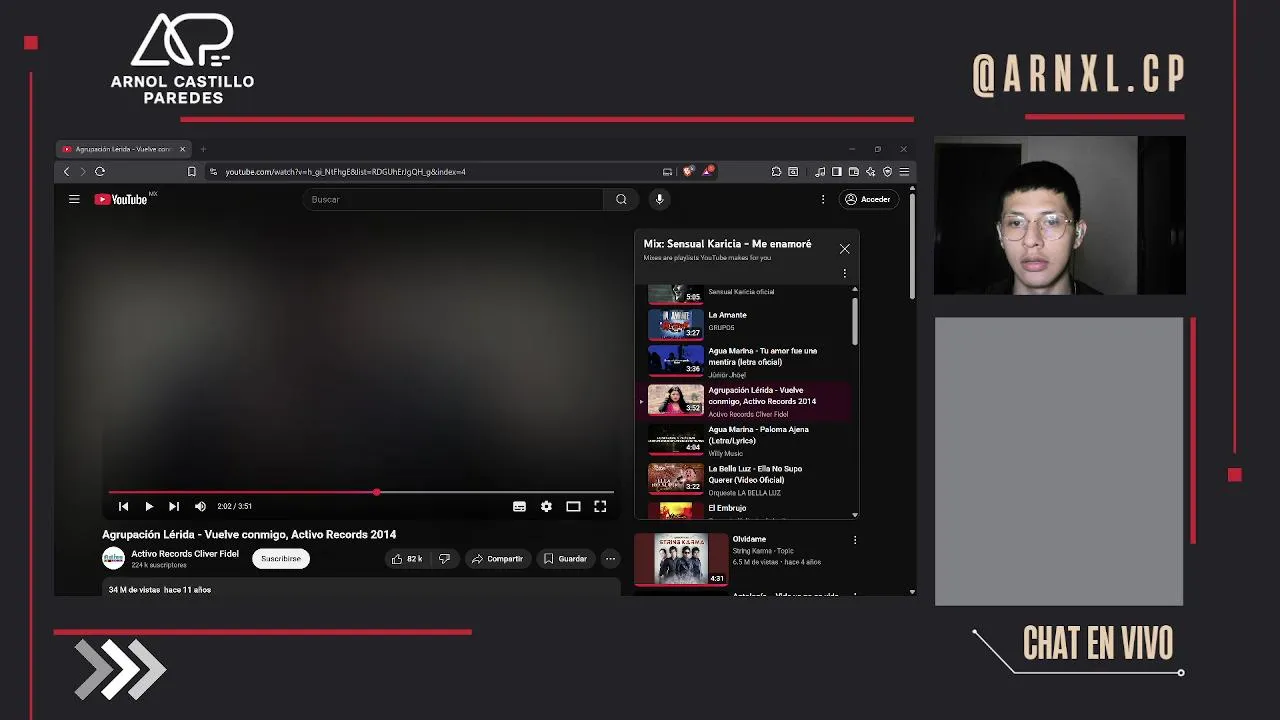Go to the YouTube home logo

[121, 199]
